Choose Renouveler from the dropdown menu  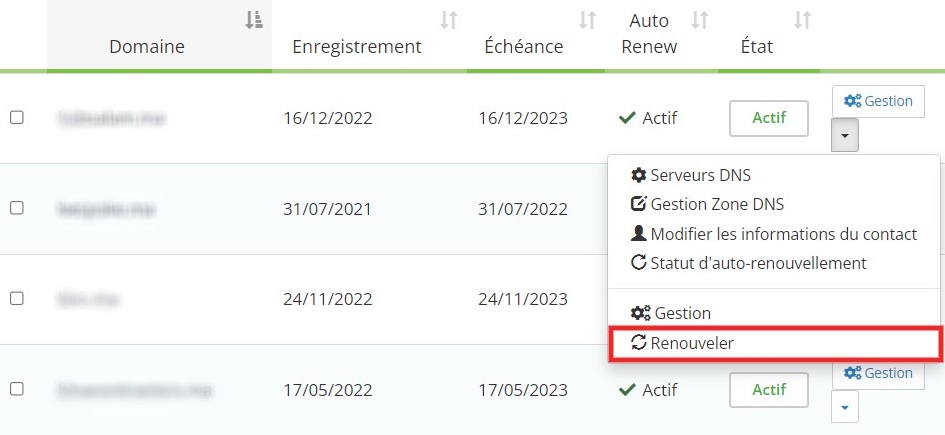[691, 343]
